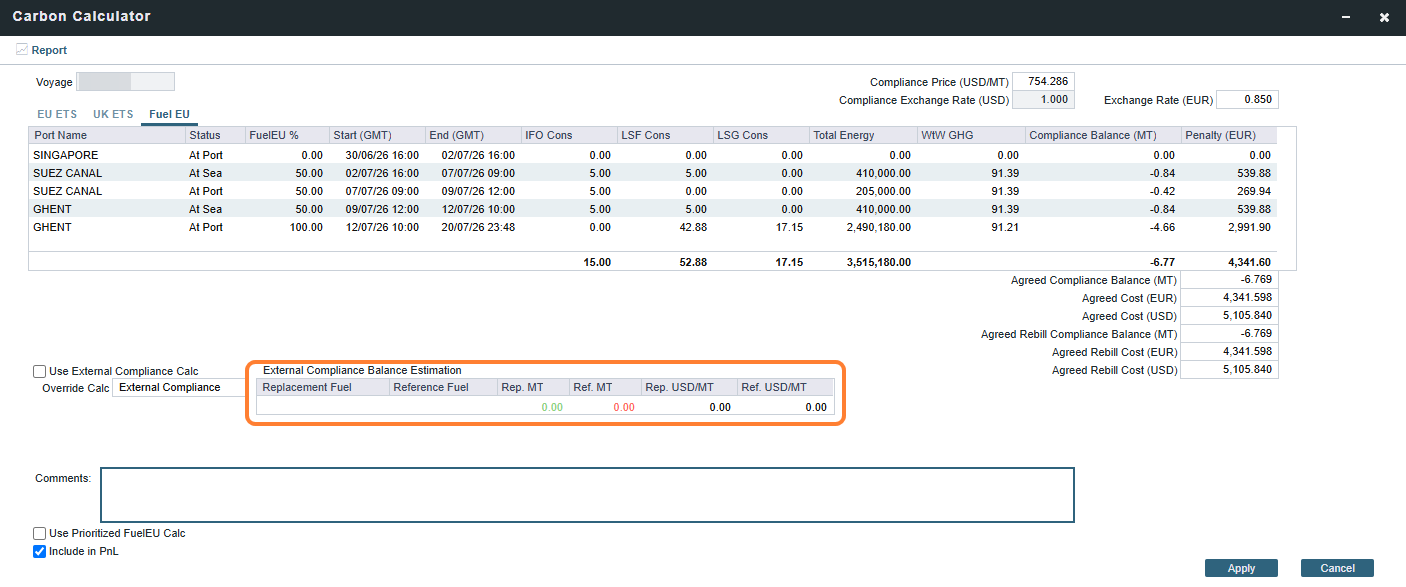The image size is (1406, 587).
Task: Sort by the Port Name column header
Action: (107, 135)
